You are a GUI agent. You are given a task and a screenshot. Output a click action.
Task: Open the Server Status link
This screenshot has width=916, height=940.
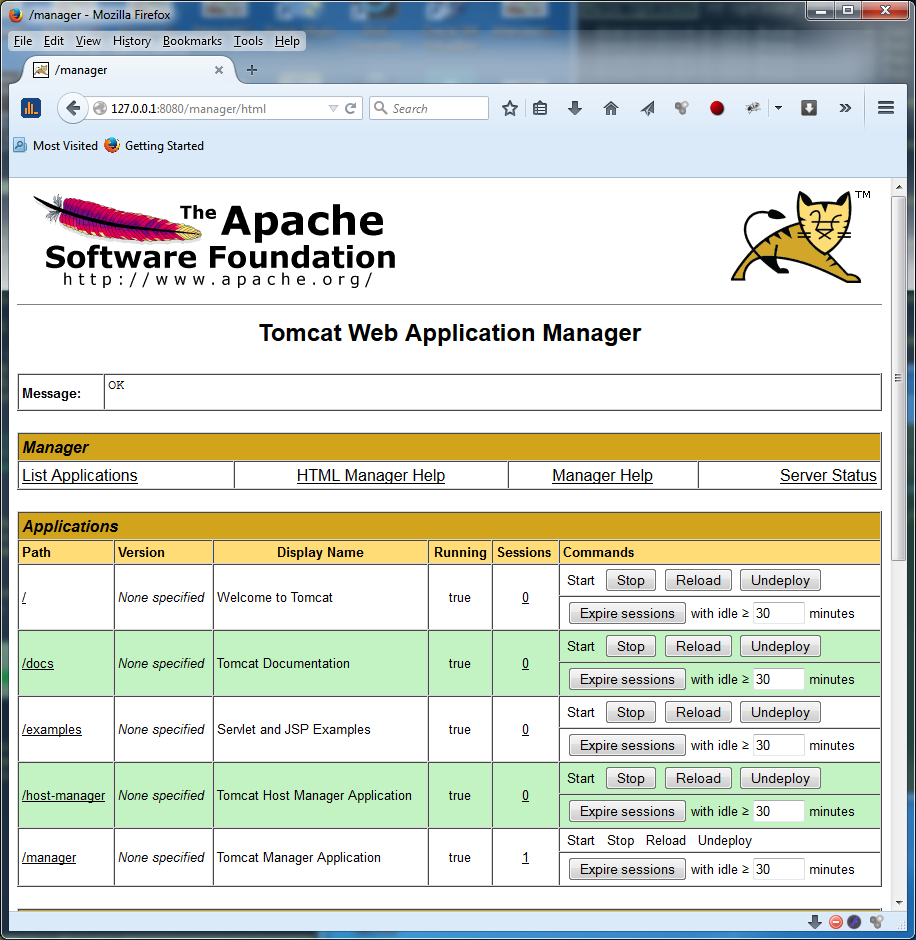pyautogui.click(x=828, y=476)
